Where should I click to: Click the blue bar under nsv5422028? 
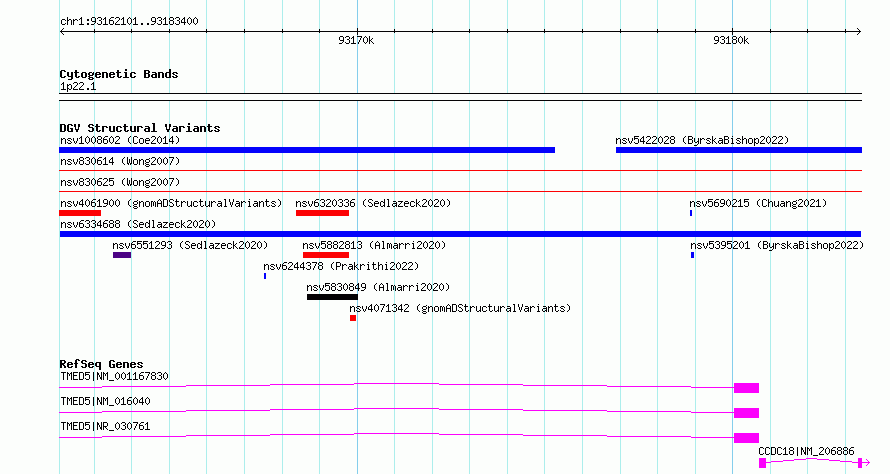[x=738, y=150]
